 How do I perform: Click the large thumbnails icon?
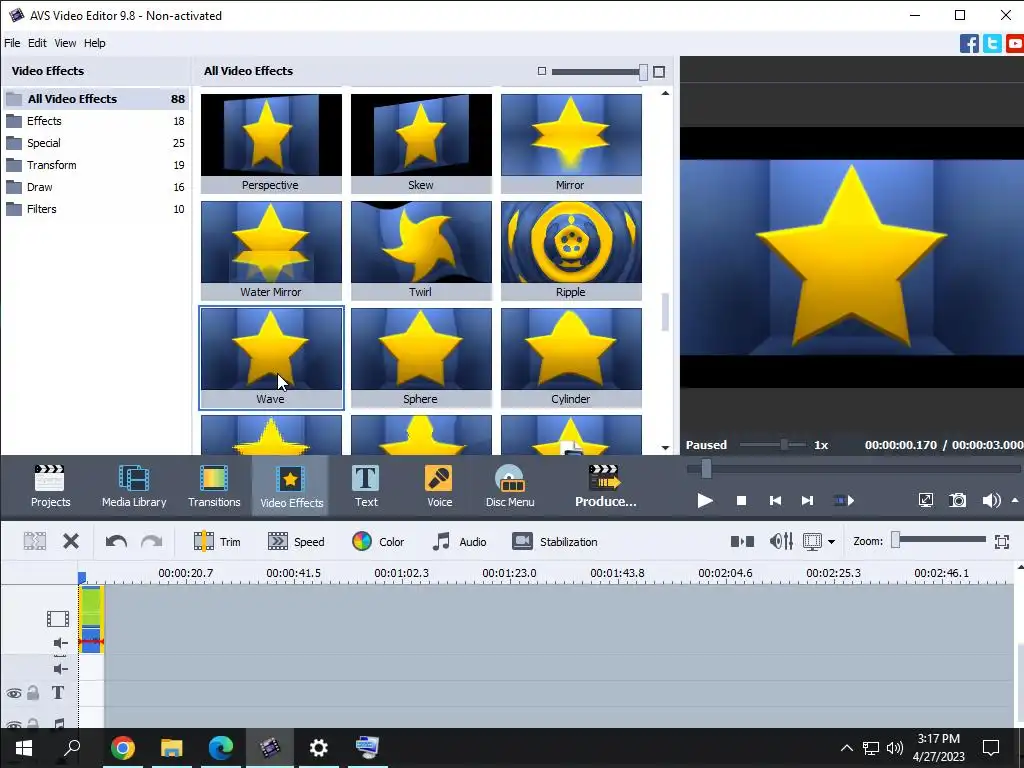pos(659,72)
